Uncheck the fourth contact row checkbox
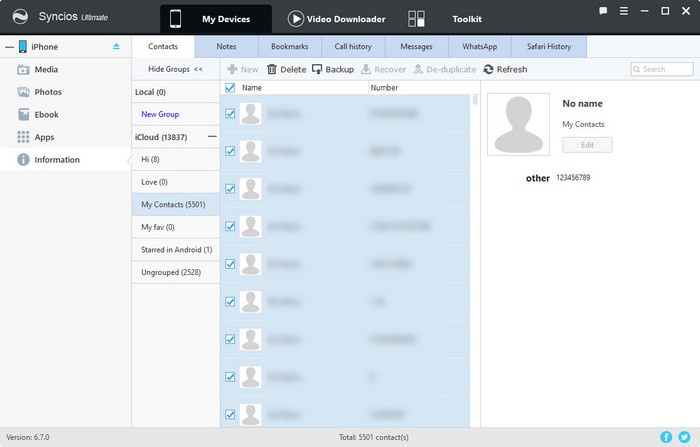This screenshot has width=700, height=447. point(230,226)
